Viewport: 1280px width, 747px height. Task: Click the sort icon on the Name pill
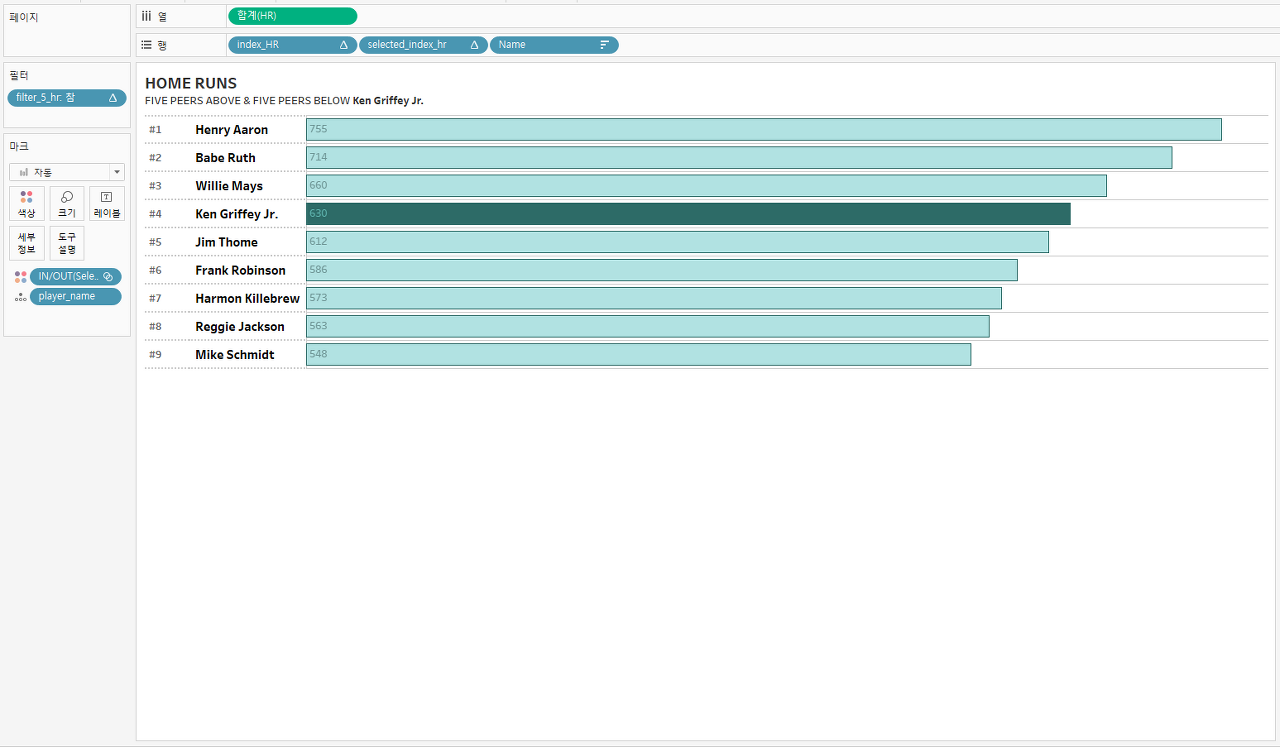604,45
